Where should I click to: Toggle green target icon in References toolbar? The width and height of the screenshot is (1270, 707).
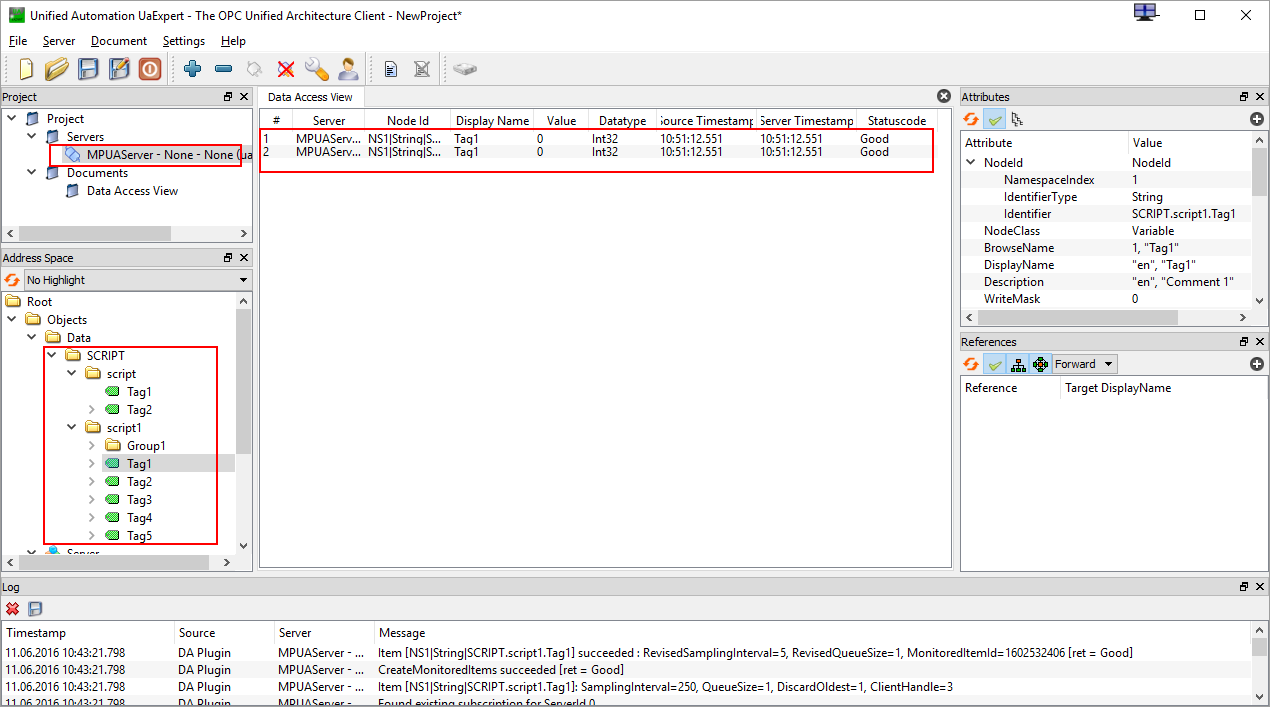pyautogui.click(x=1040, y=364)
